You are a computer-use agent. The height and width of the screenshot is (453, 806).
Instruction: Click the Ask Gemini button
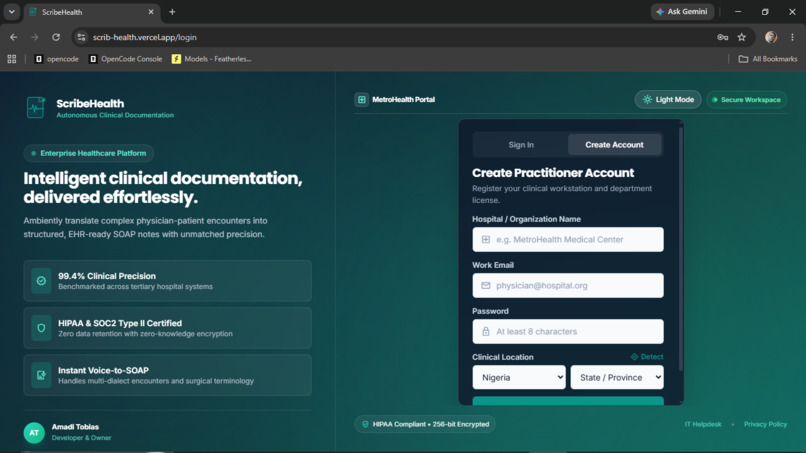682,12
